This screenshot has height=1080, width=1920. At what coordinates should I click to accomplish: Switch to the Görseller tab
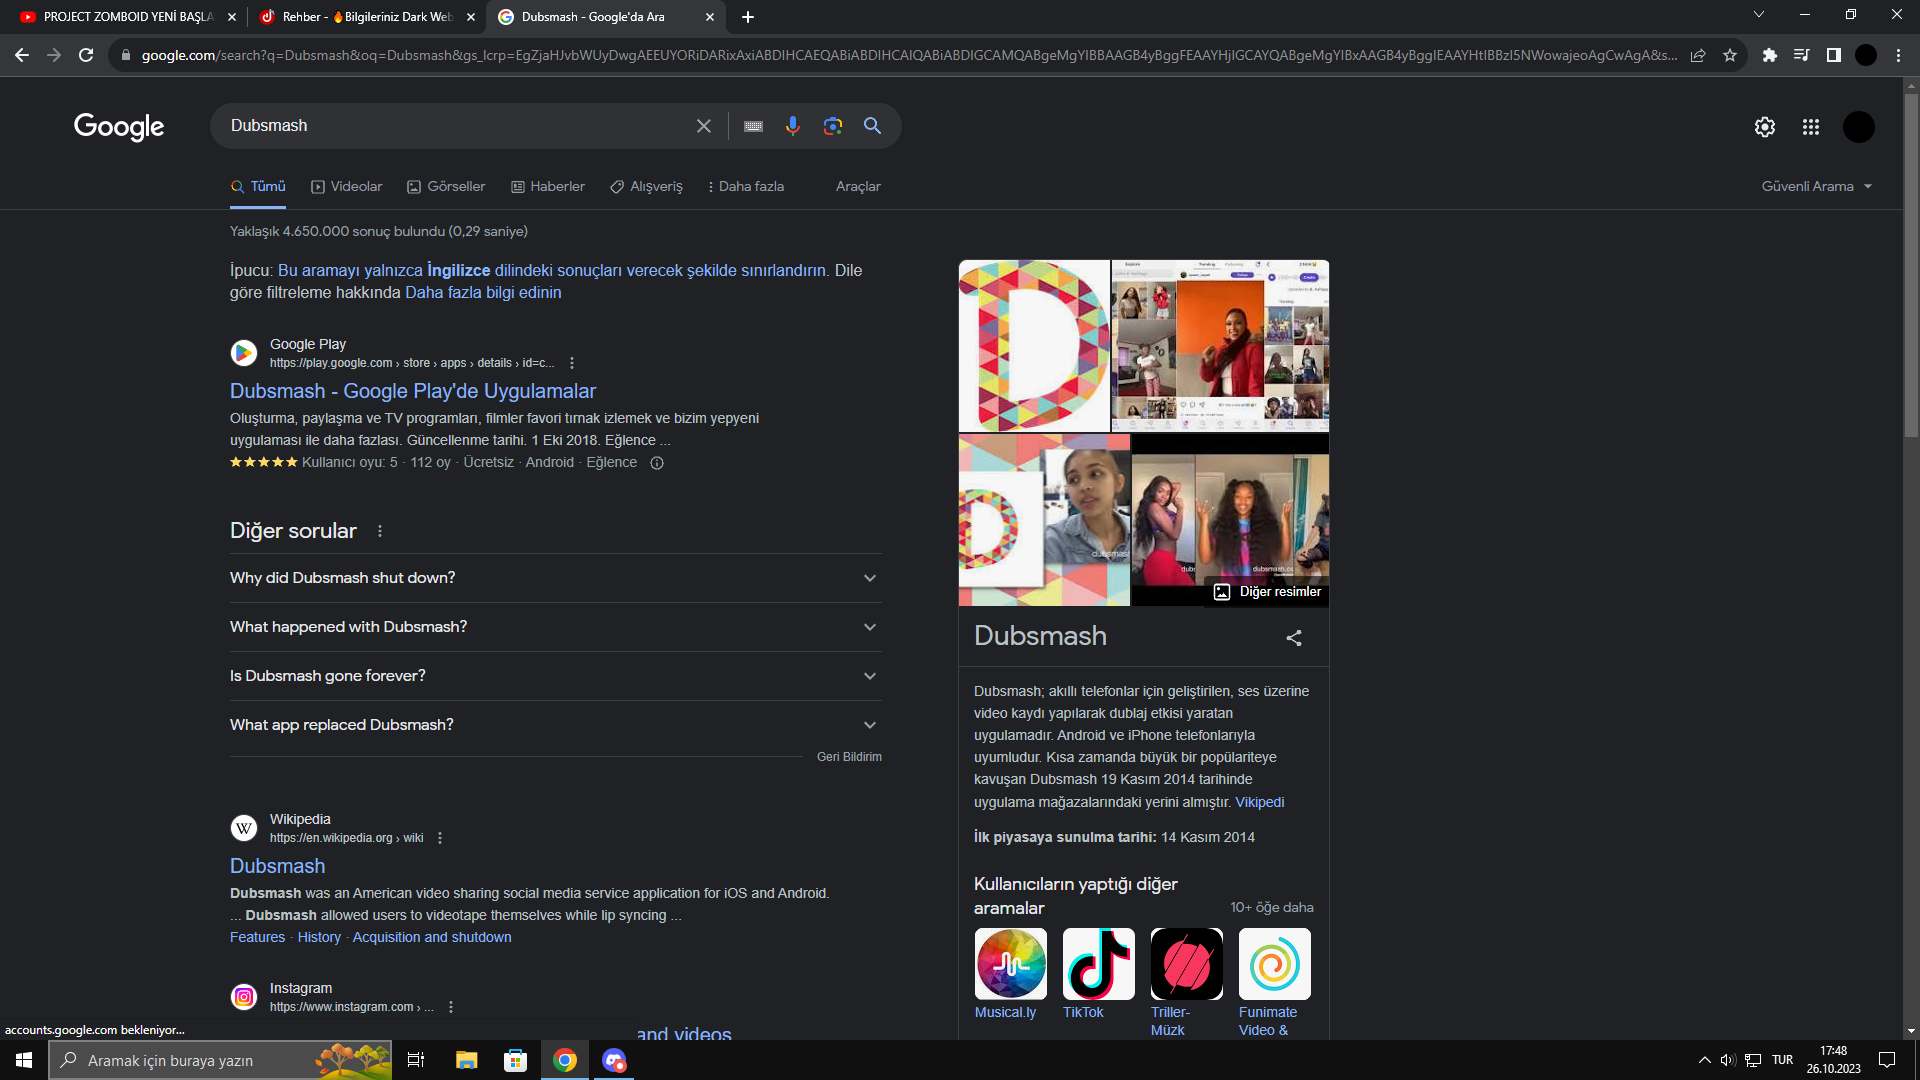click(x=446, y=187)
